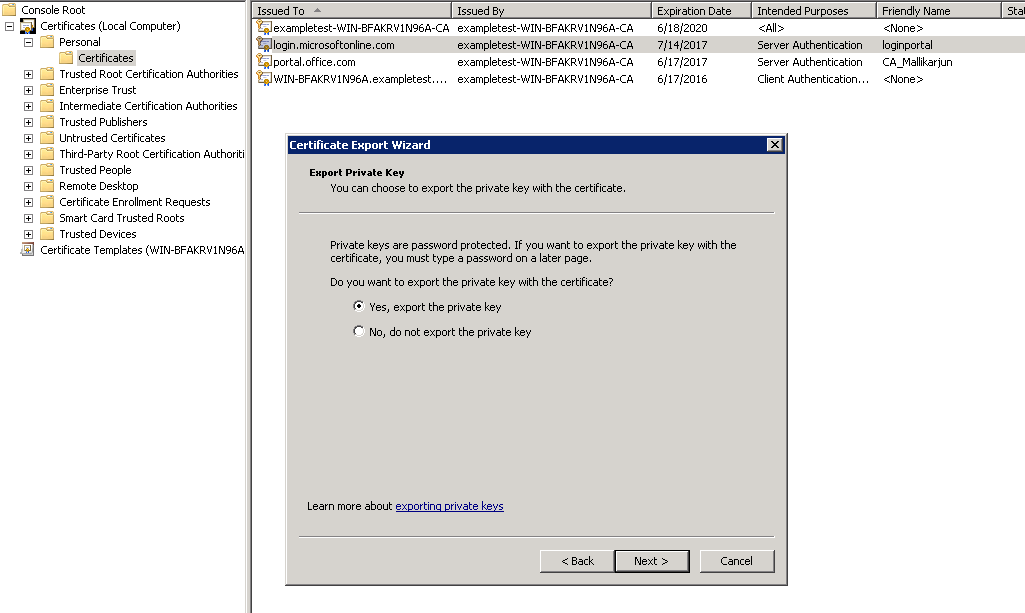
Task: Go to the next wizard page
Action: (x=652, y=561)
